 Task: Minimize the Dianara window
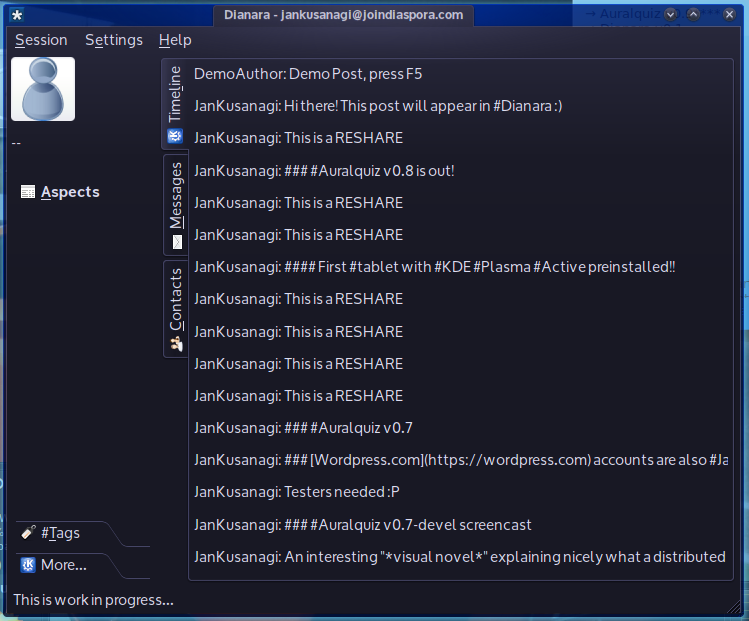click(671, 14)
